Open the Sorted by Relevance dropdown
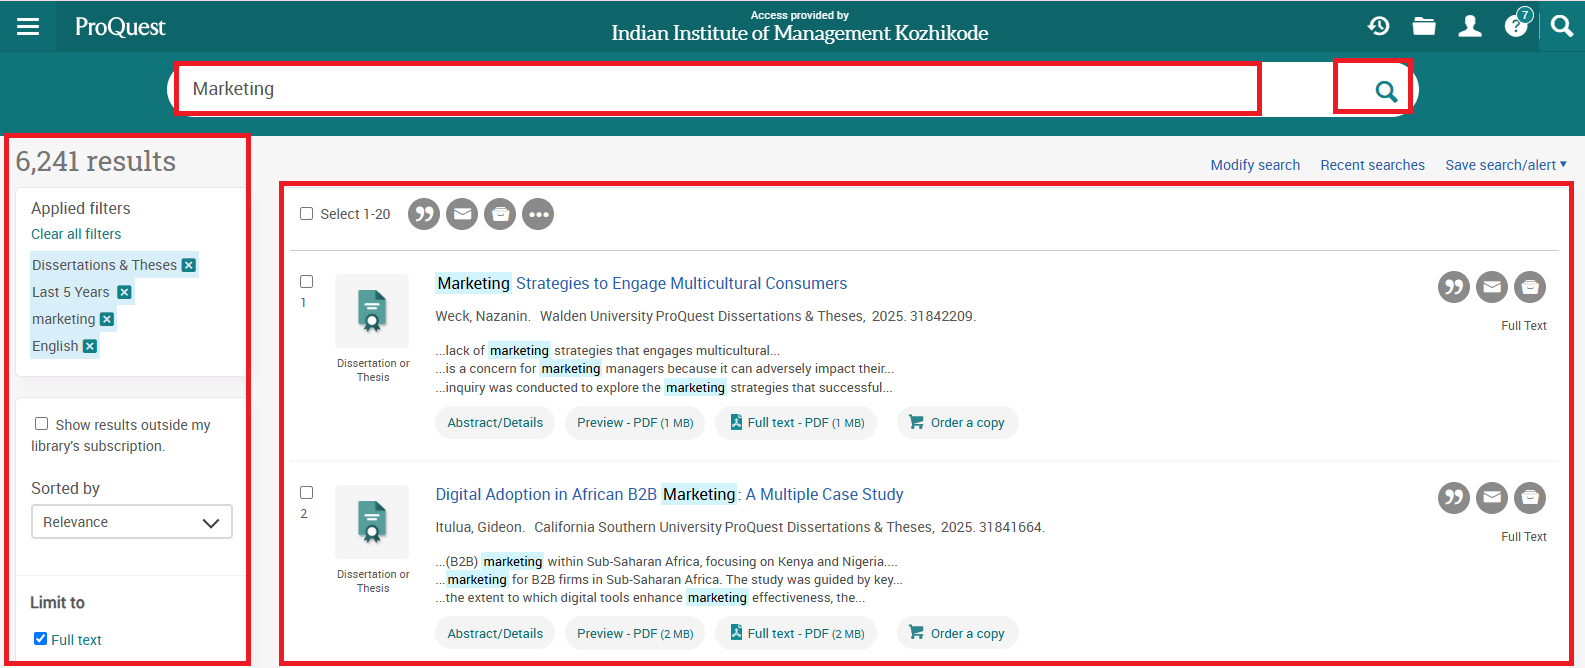 (x=132, y=522)
